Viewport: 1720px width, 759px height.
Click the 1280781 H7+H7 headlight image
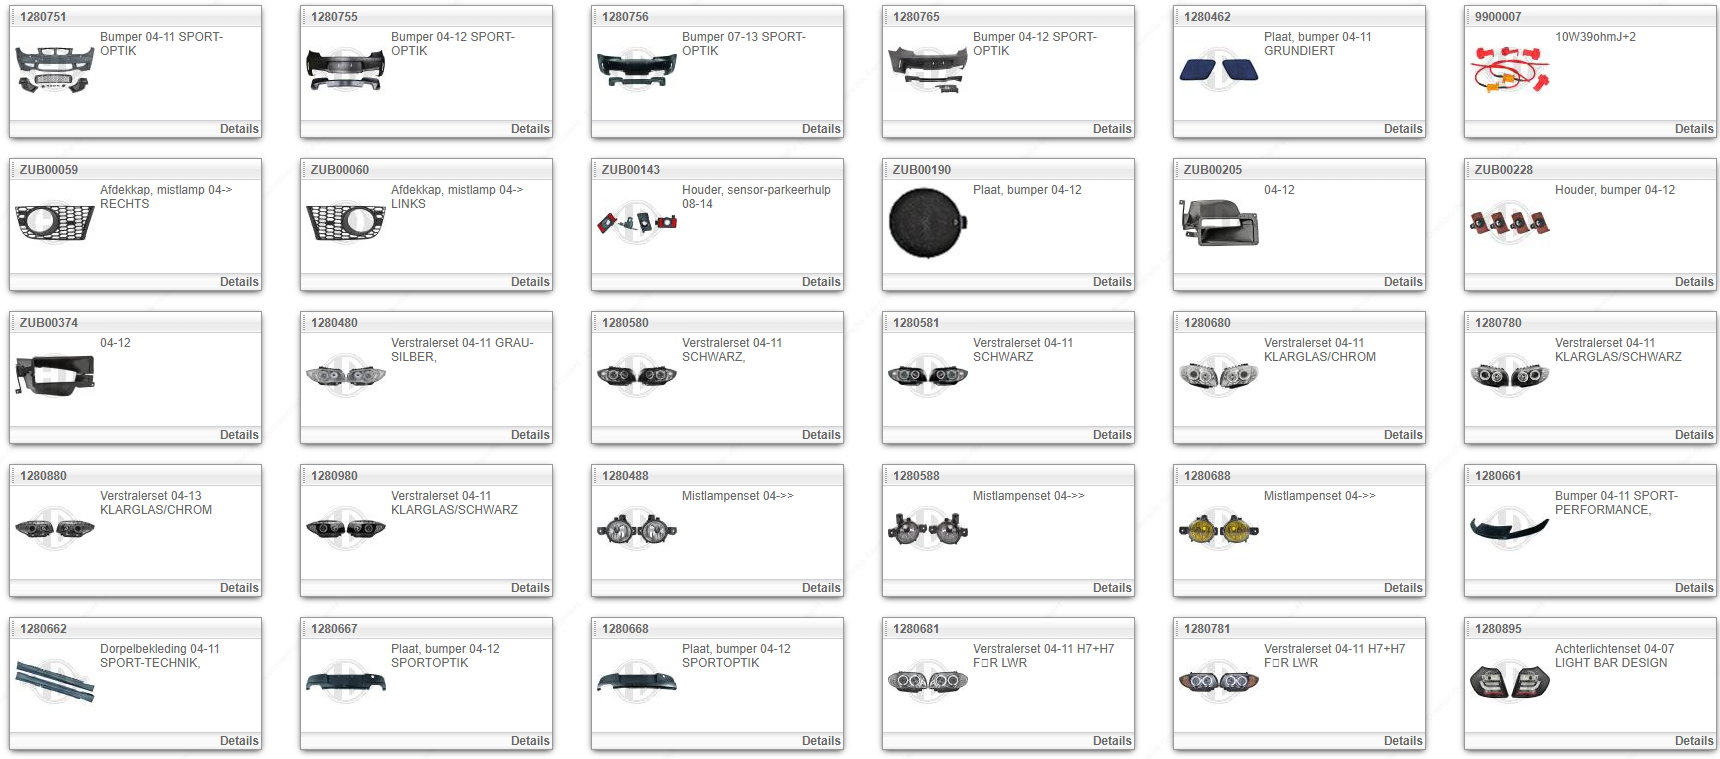tap(1219, 681)
